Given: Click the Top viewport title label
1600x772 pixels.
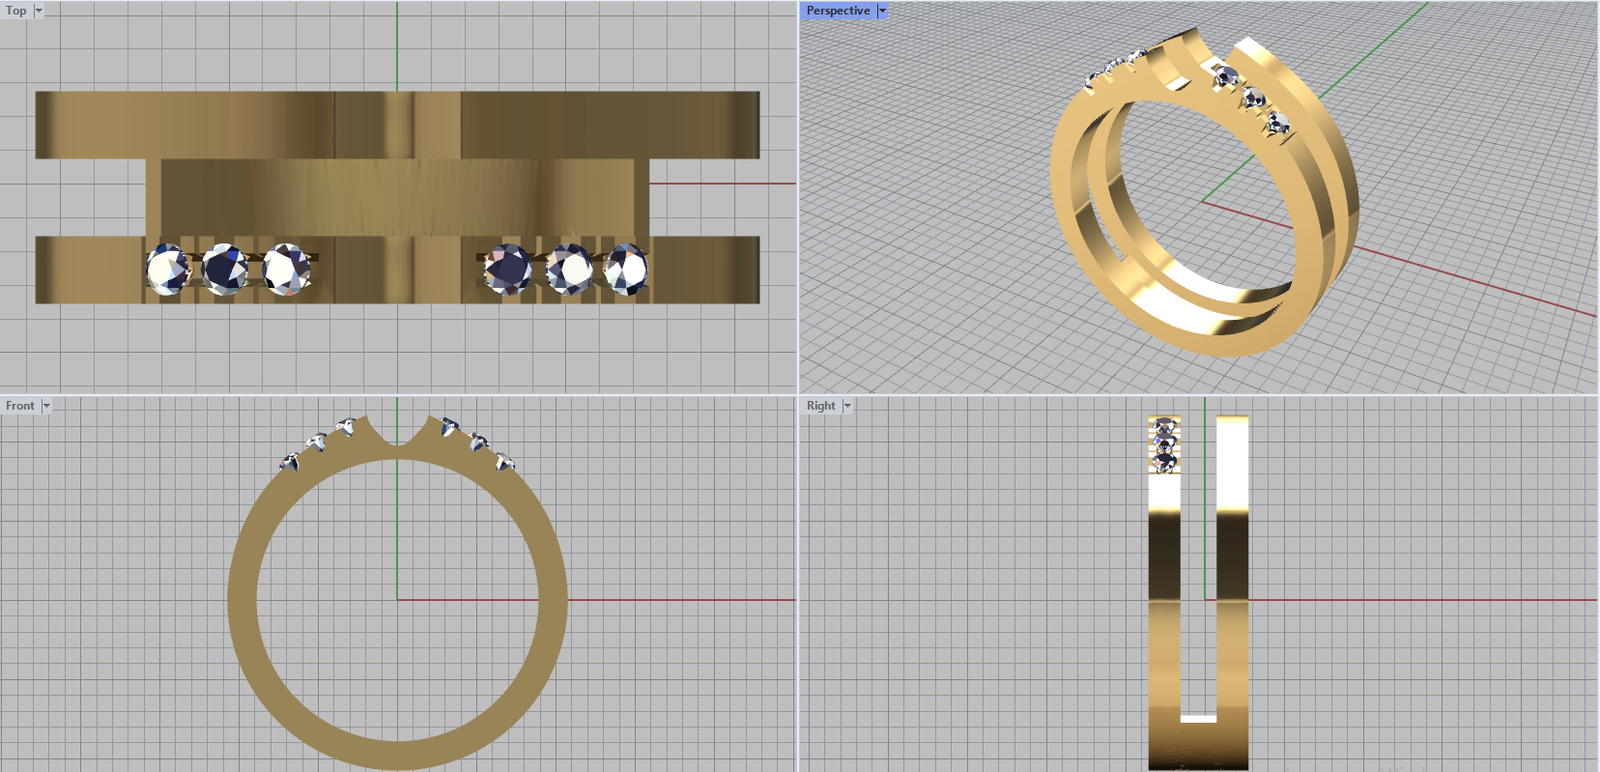Looking at the screenshot, I should (x=16, y=11).
